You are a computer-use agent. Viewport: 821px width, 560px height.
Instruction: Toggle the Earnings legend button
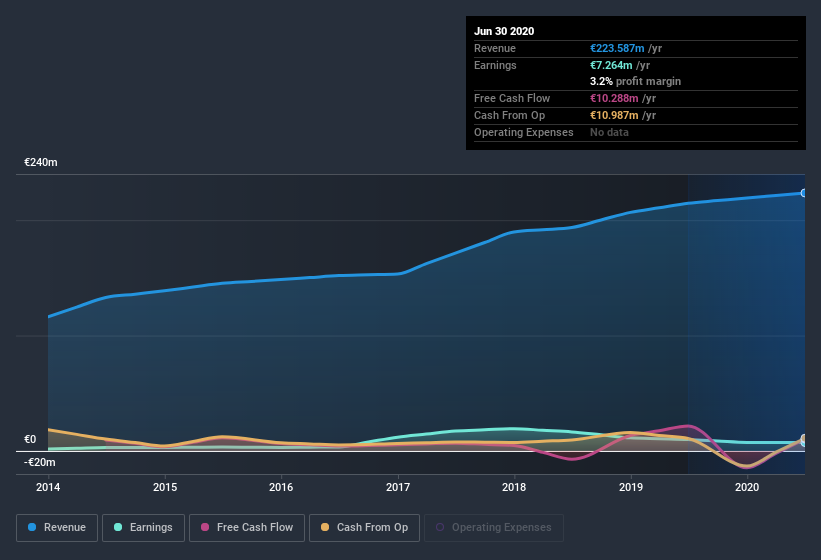tap(143, 528)
